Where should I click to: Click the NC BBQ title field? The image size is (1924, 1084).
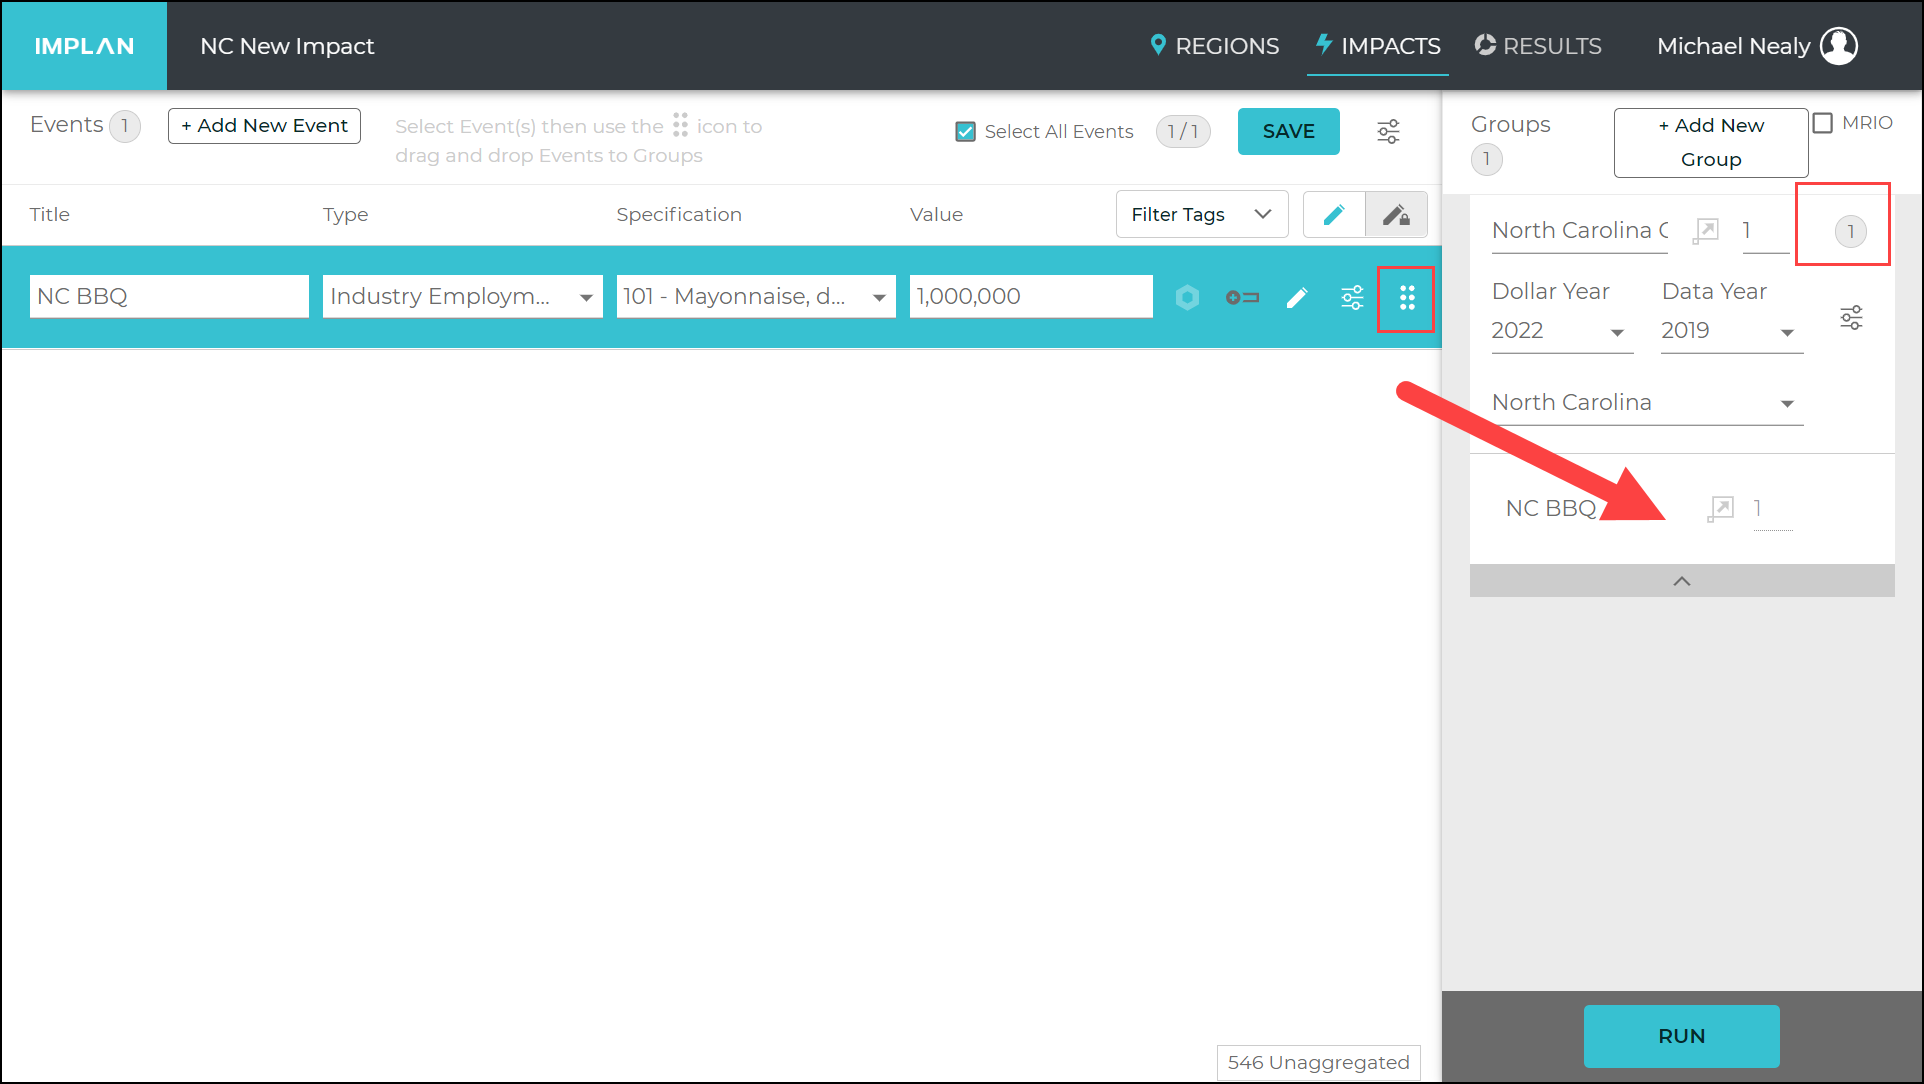point(169,296)
